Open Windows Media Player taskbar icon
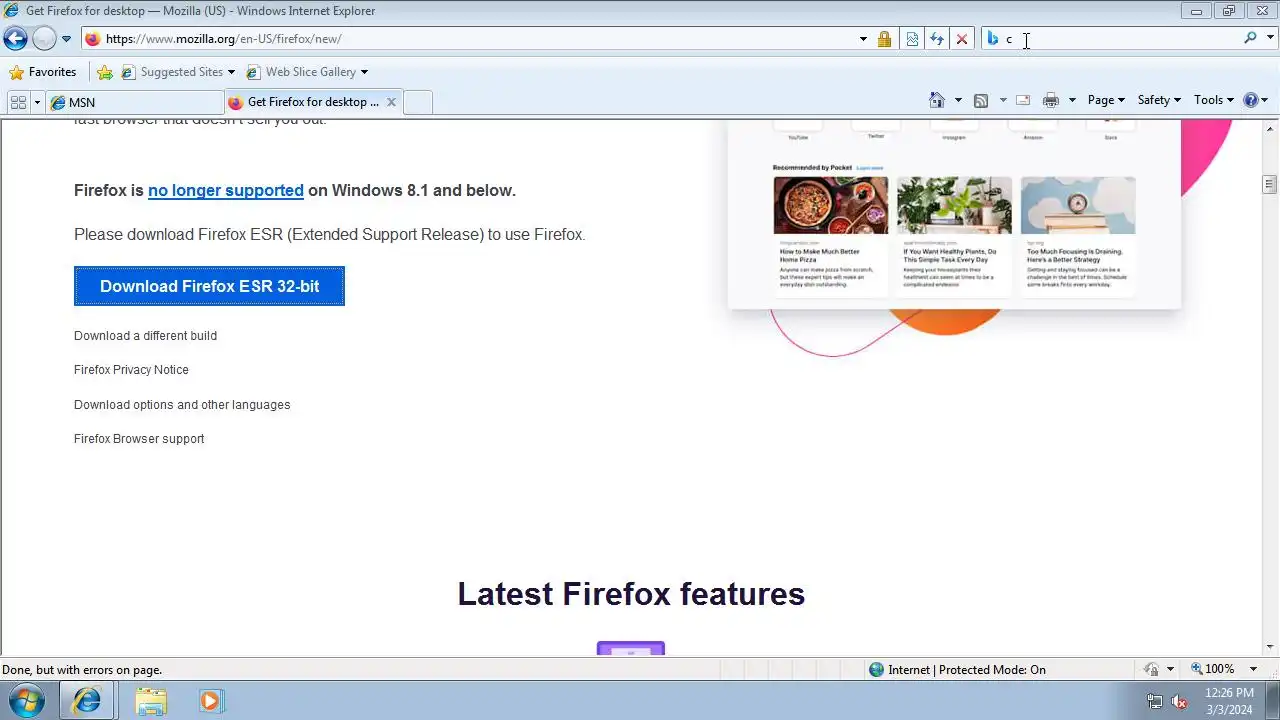 pyautogui.click(x=210, y=701)
